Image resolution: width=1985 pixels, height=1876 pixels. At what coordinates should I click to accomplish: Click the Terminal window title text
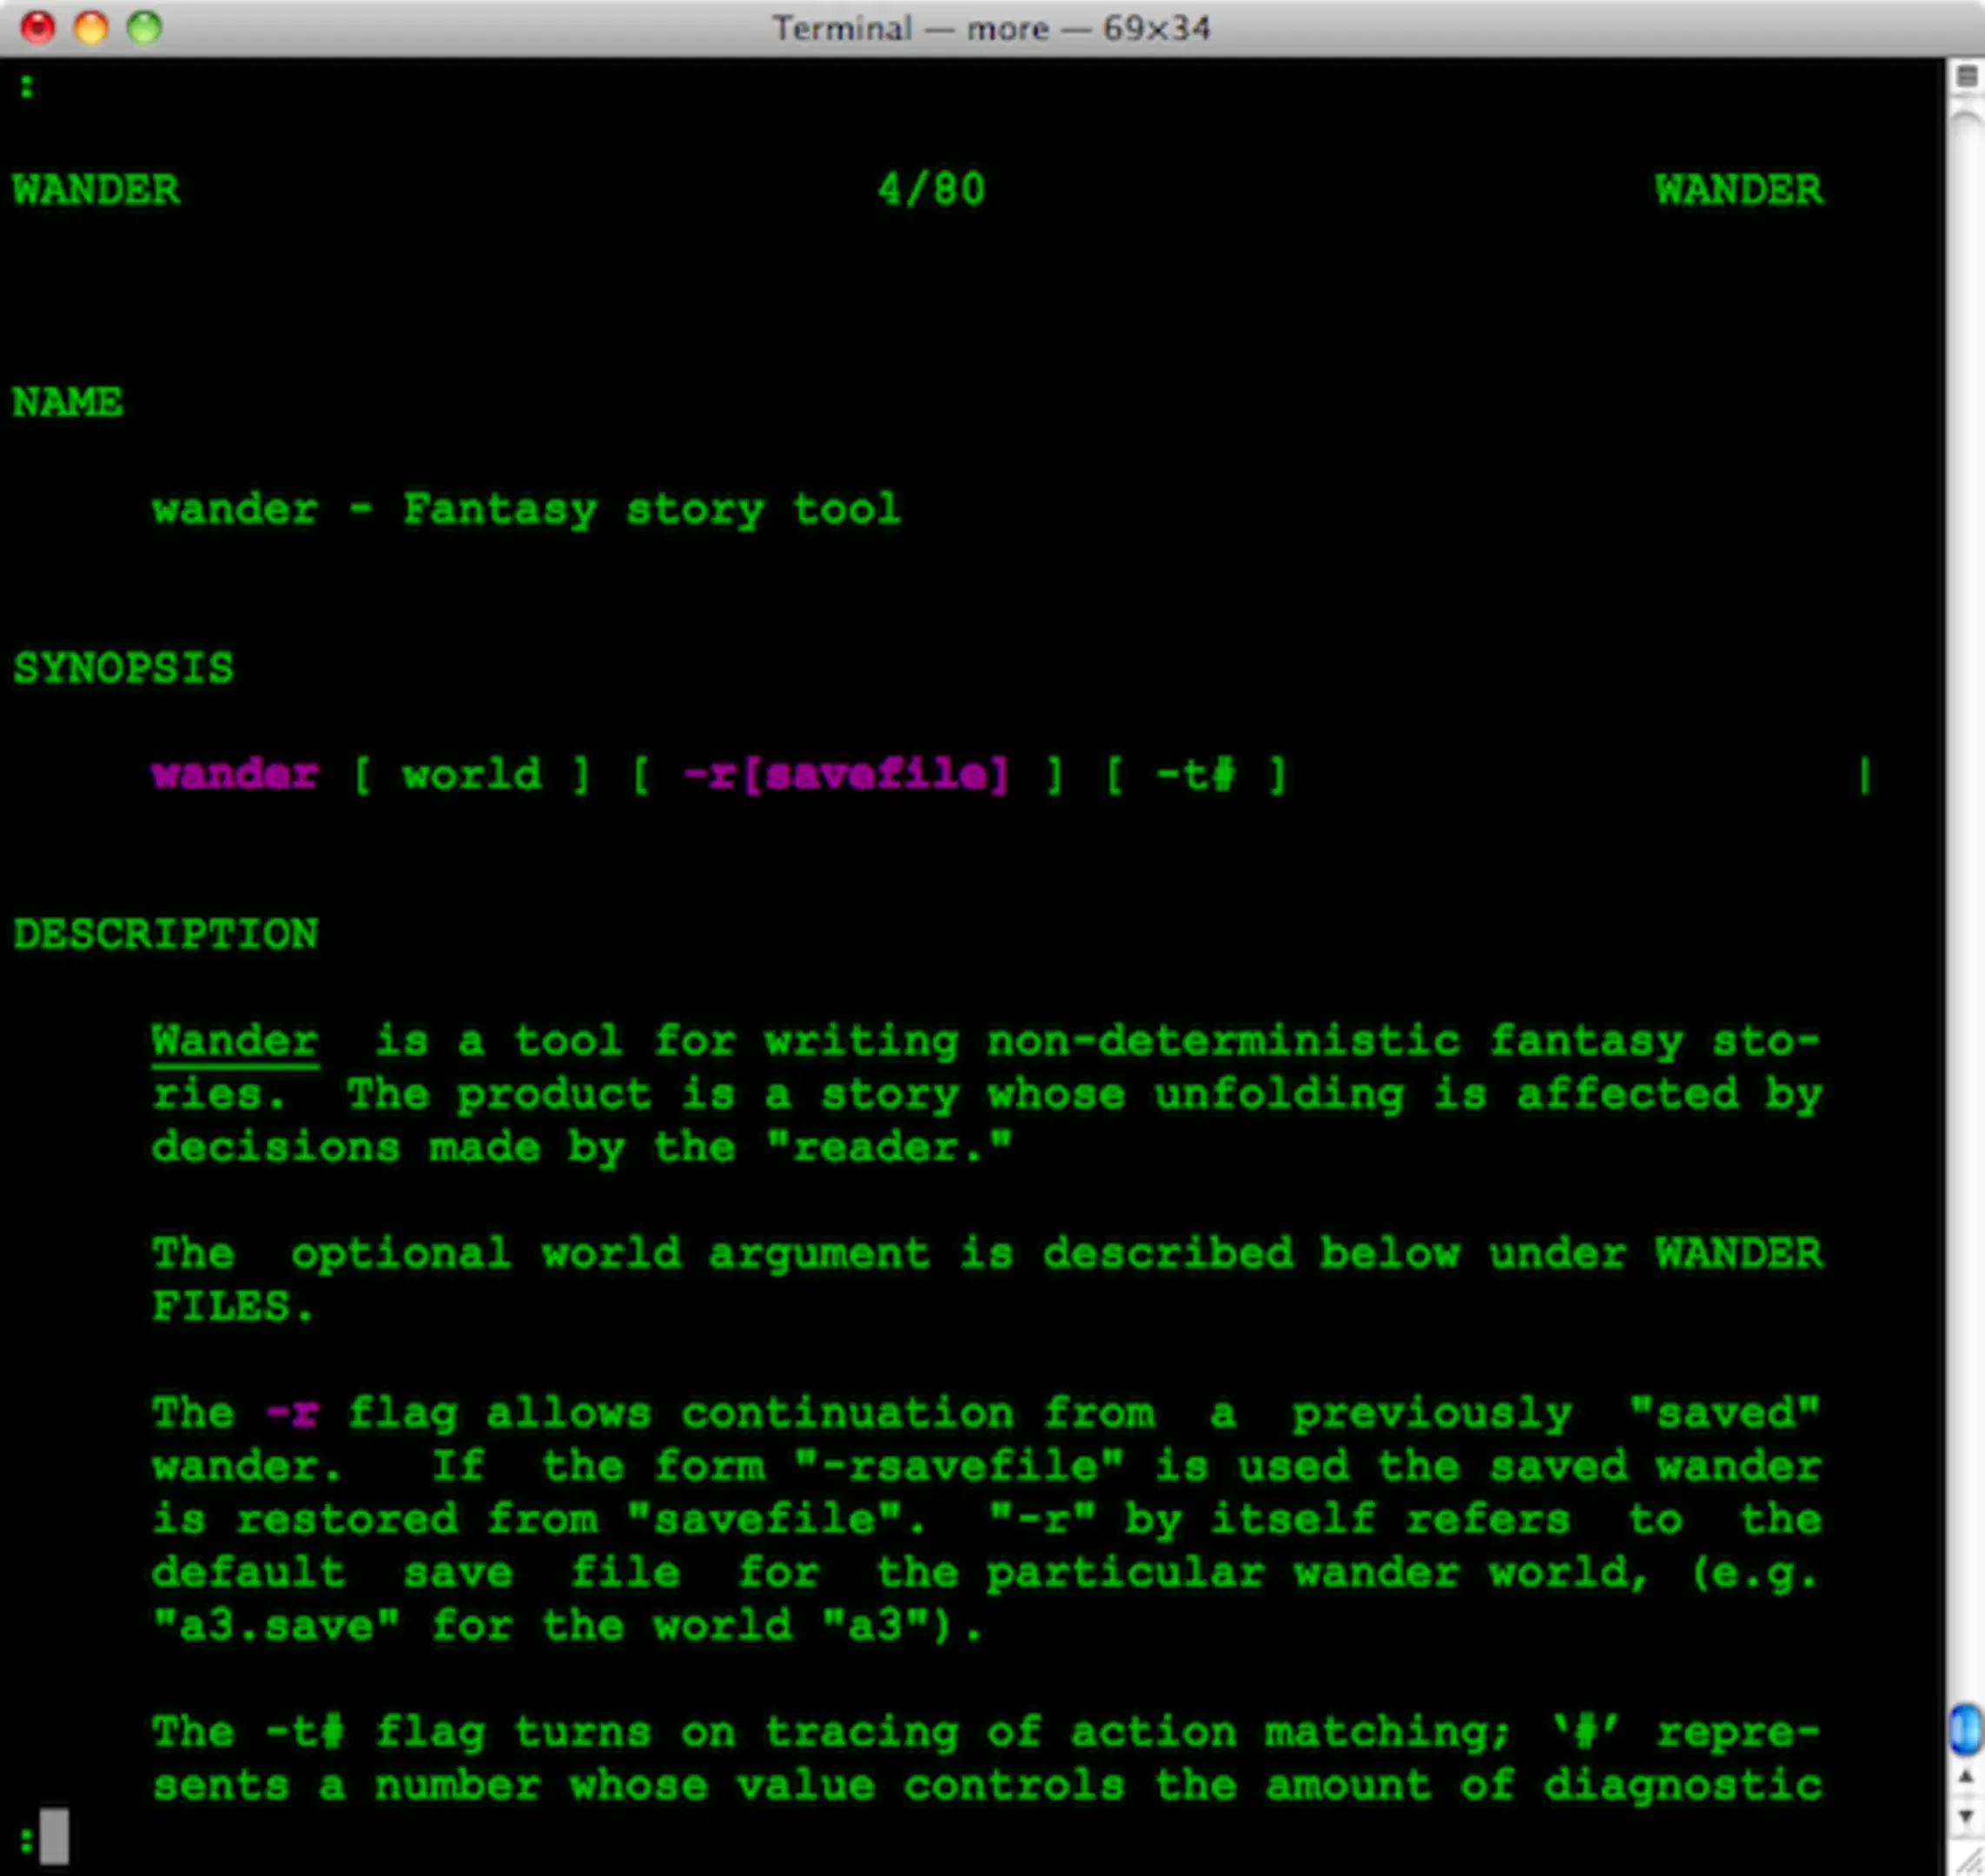[x=990, y=28]
